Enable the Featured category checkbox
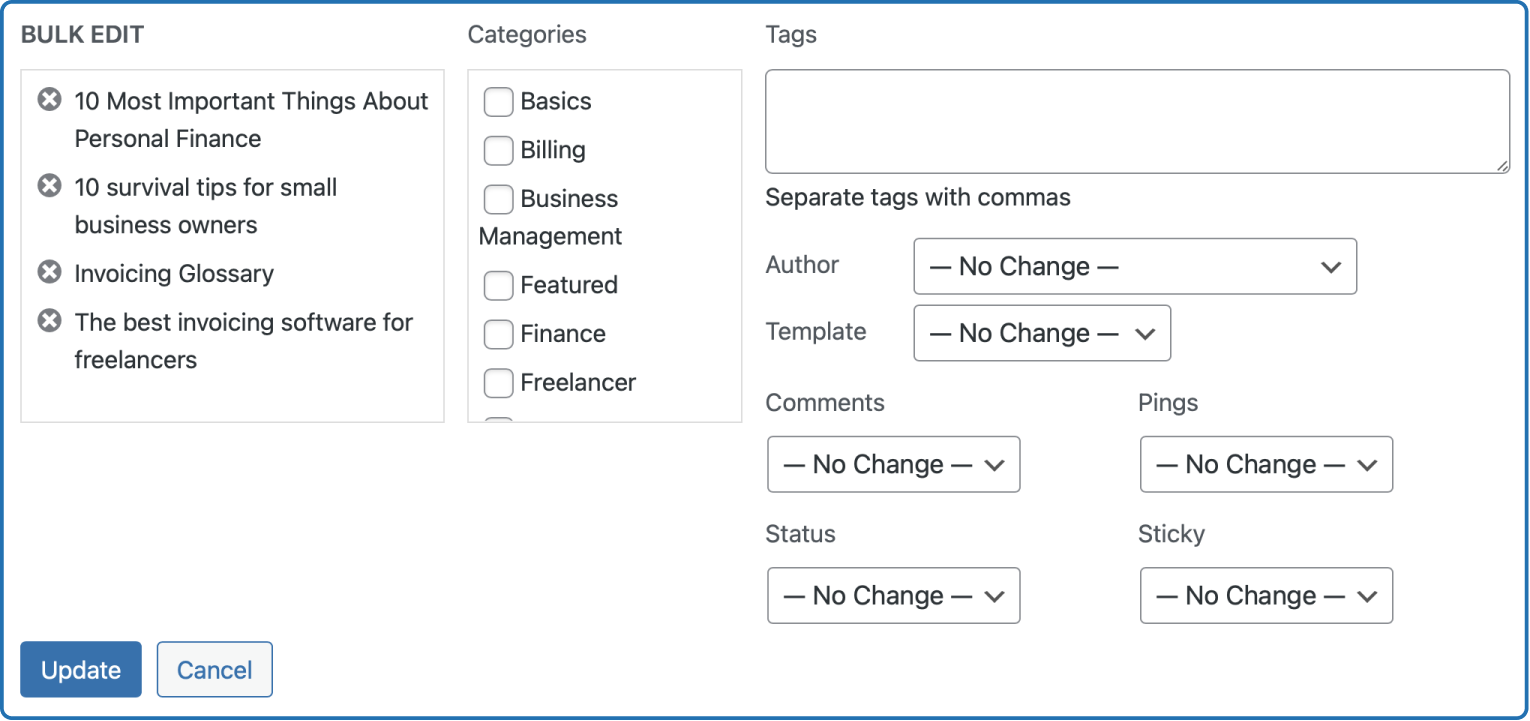Screen dimensions: 1530x721 [x=498, y=286]
